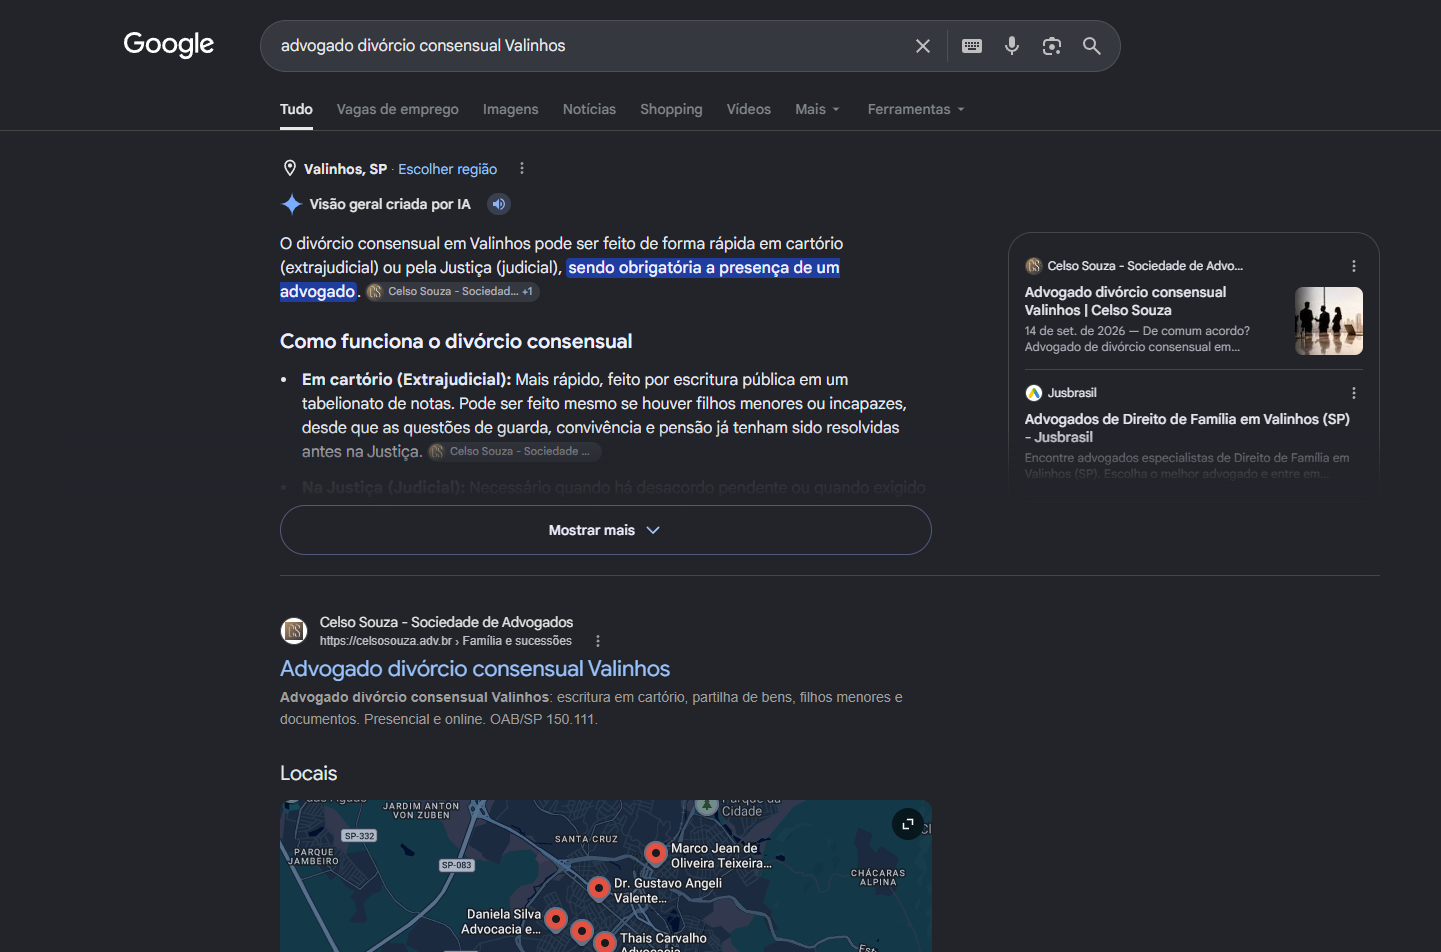
Task: Play AI overview audio speaker button
Action: [499, 204]
